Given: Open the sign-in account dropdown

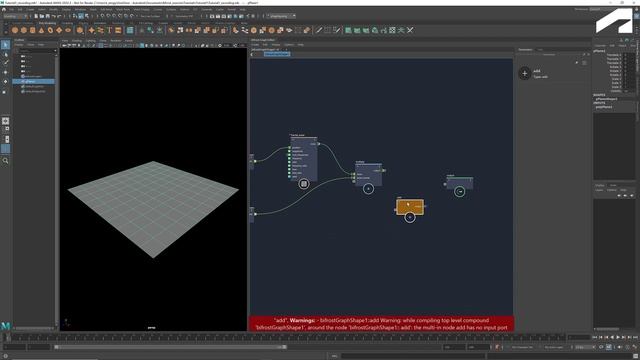Looking at the screenshot, I should click(282, 16).
